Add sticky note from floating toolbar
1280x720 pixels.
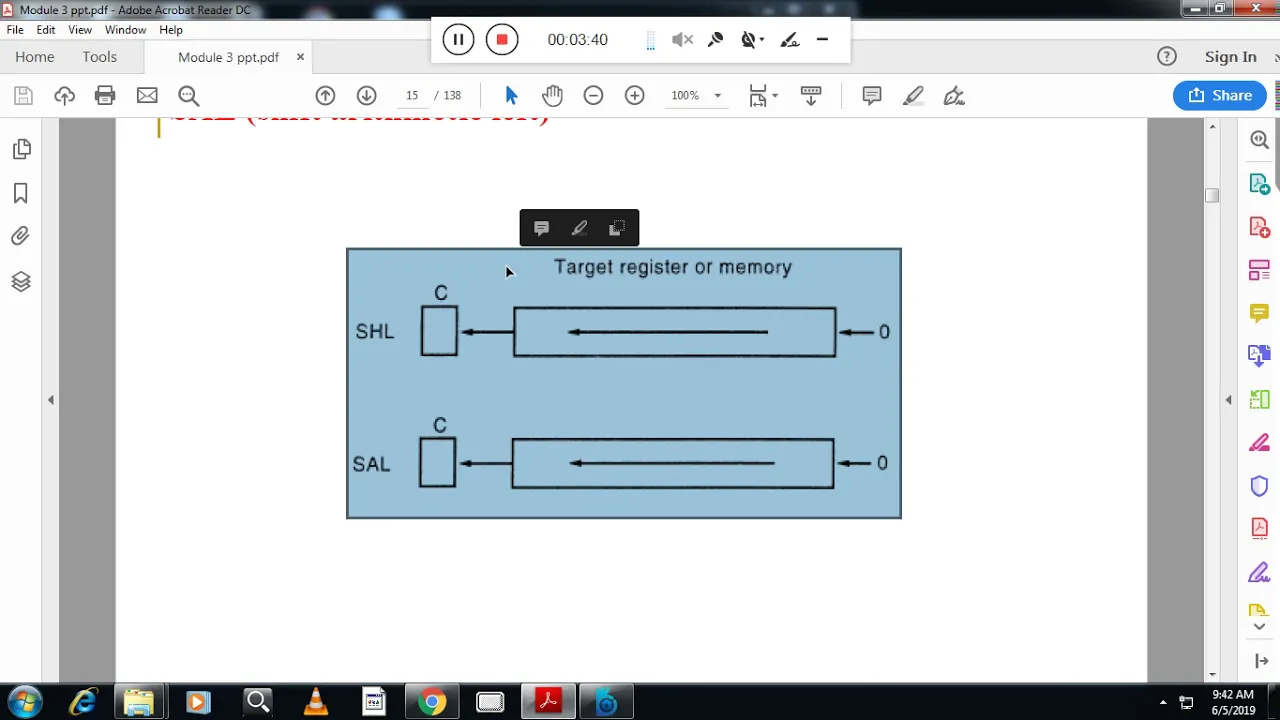541,228
